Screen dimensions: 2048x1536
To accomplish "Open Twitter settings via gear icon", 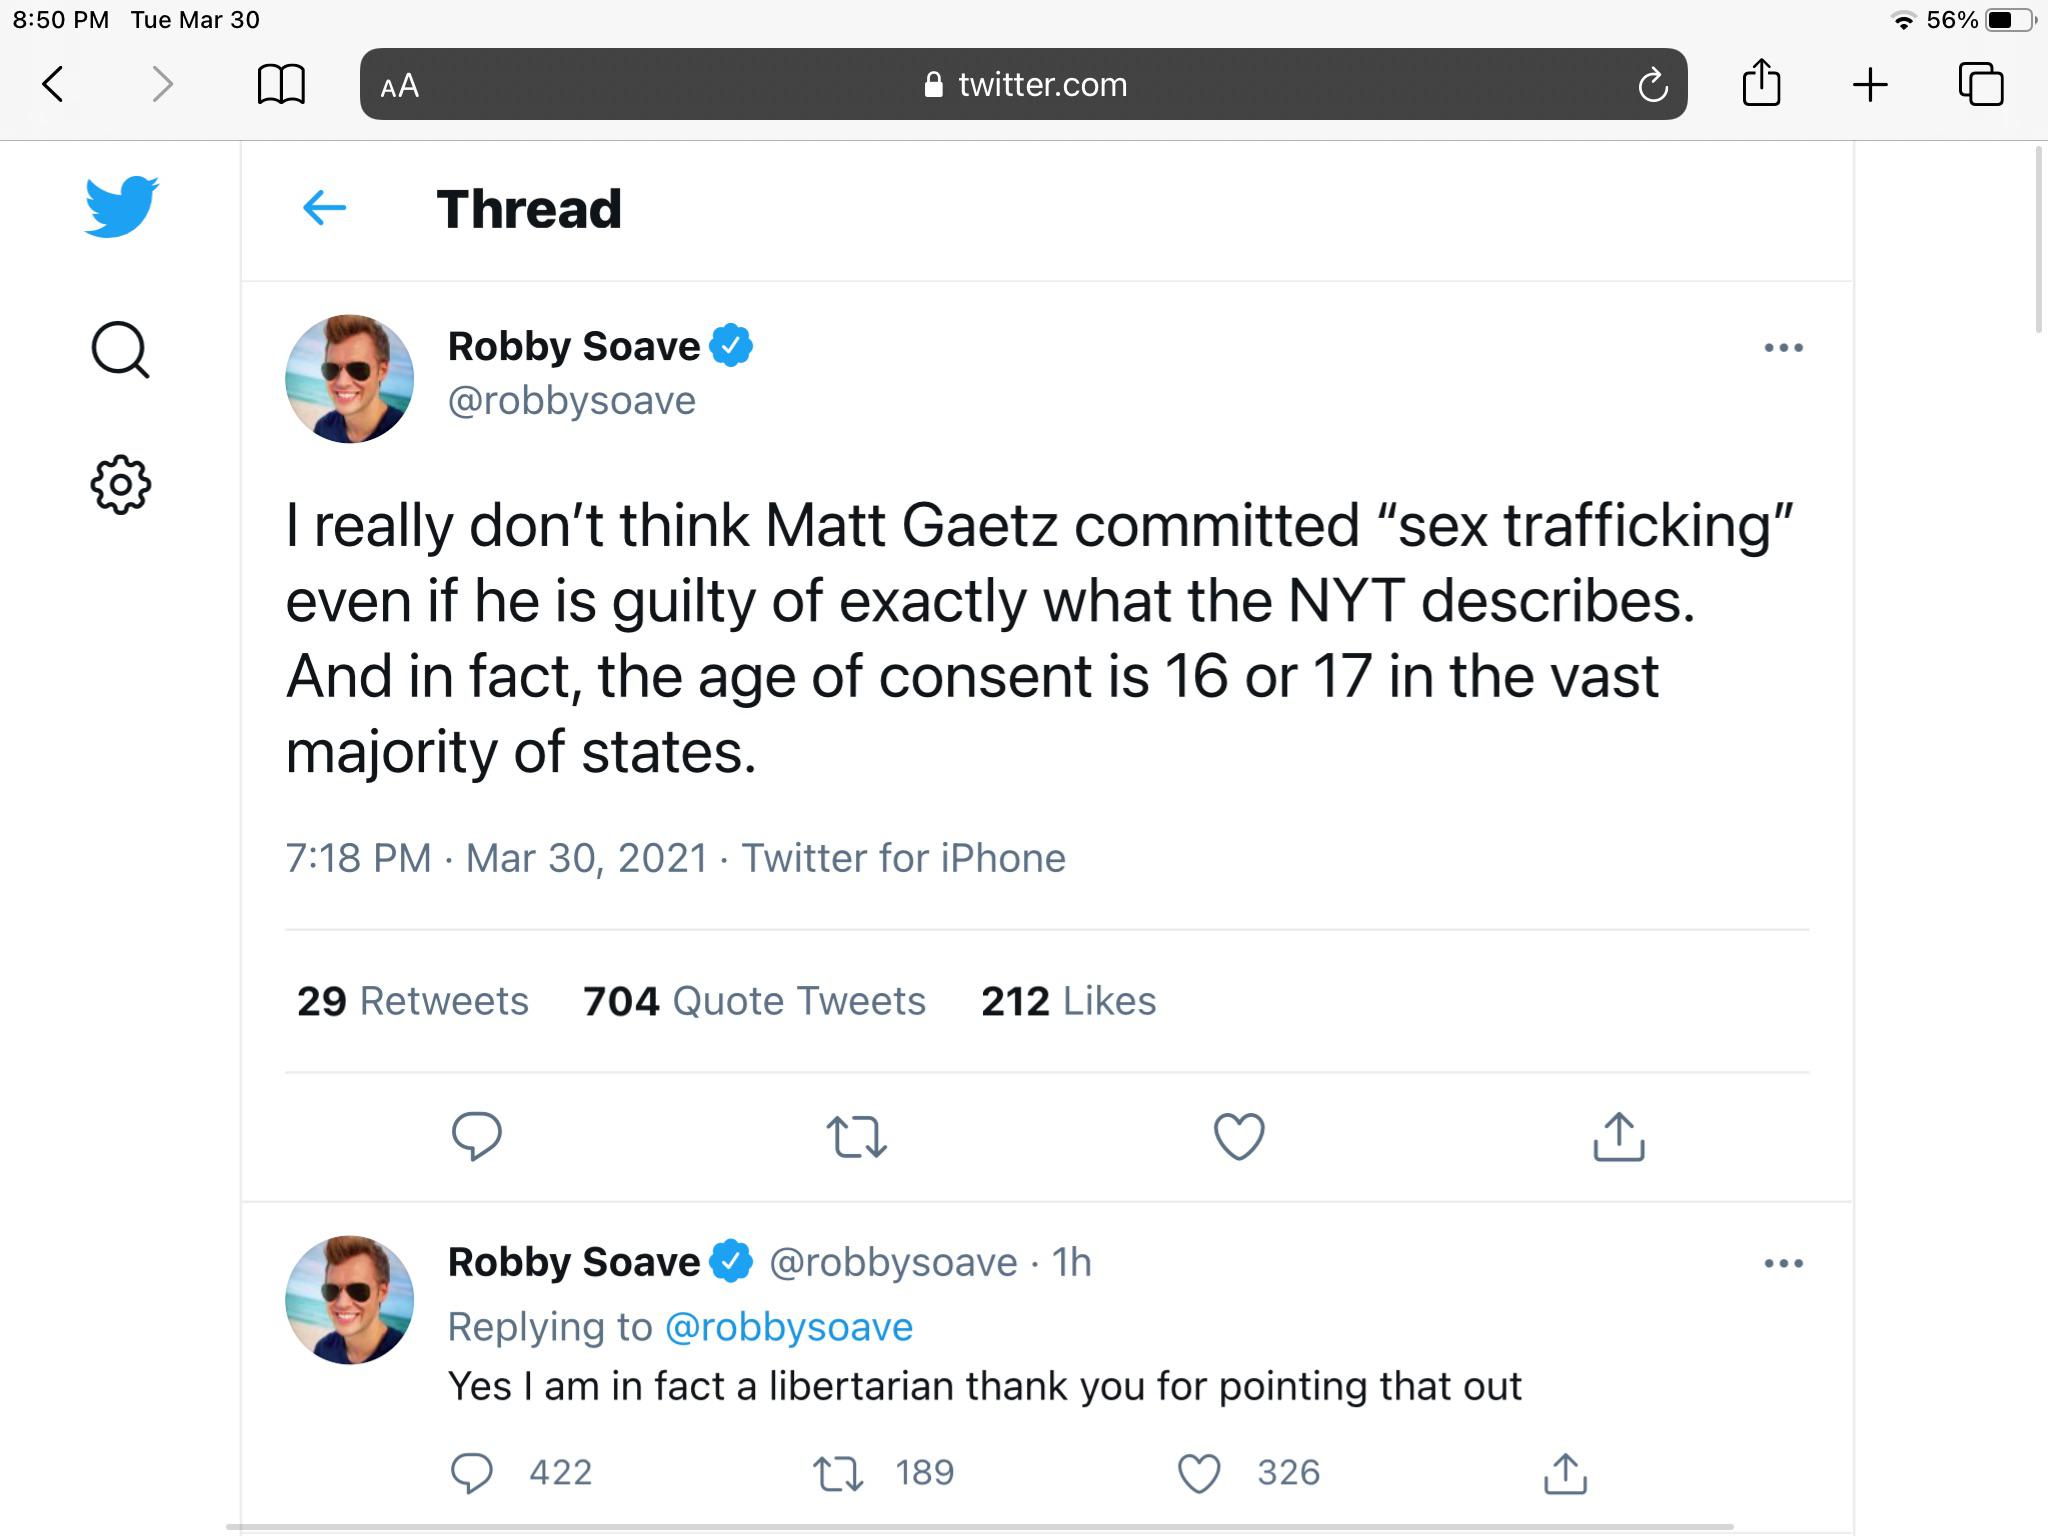I will (x=120, y=484).
